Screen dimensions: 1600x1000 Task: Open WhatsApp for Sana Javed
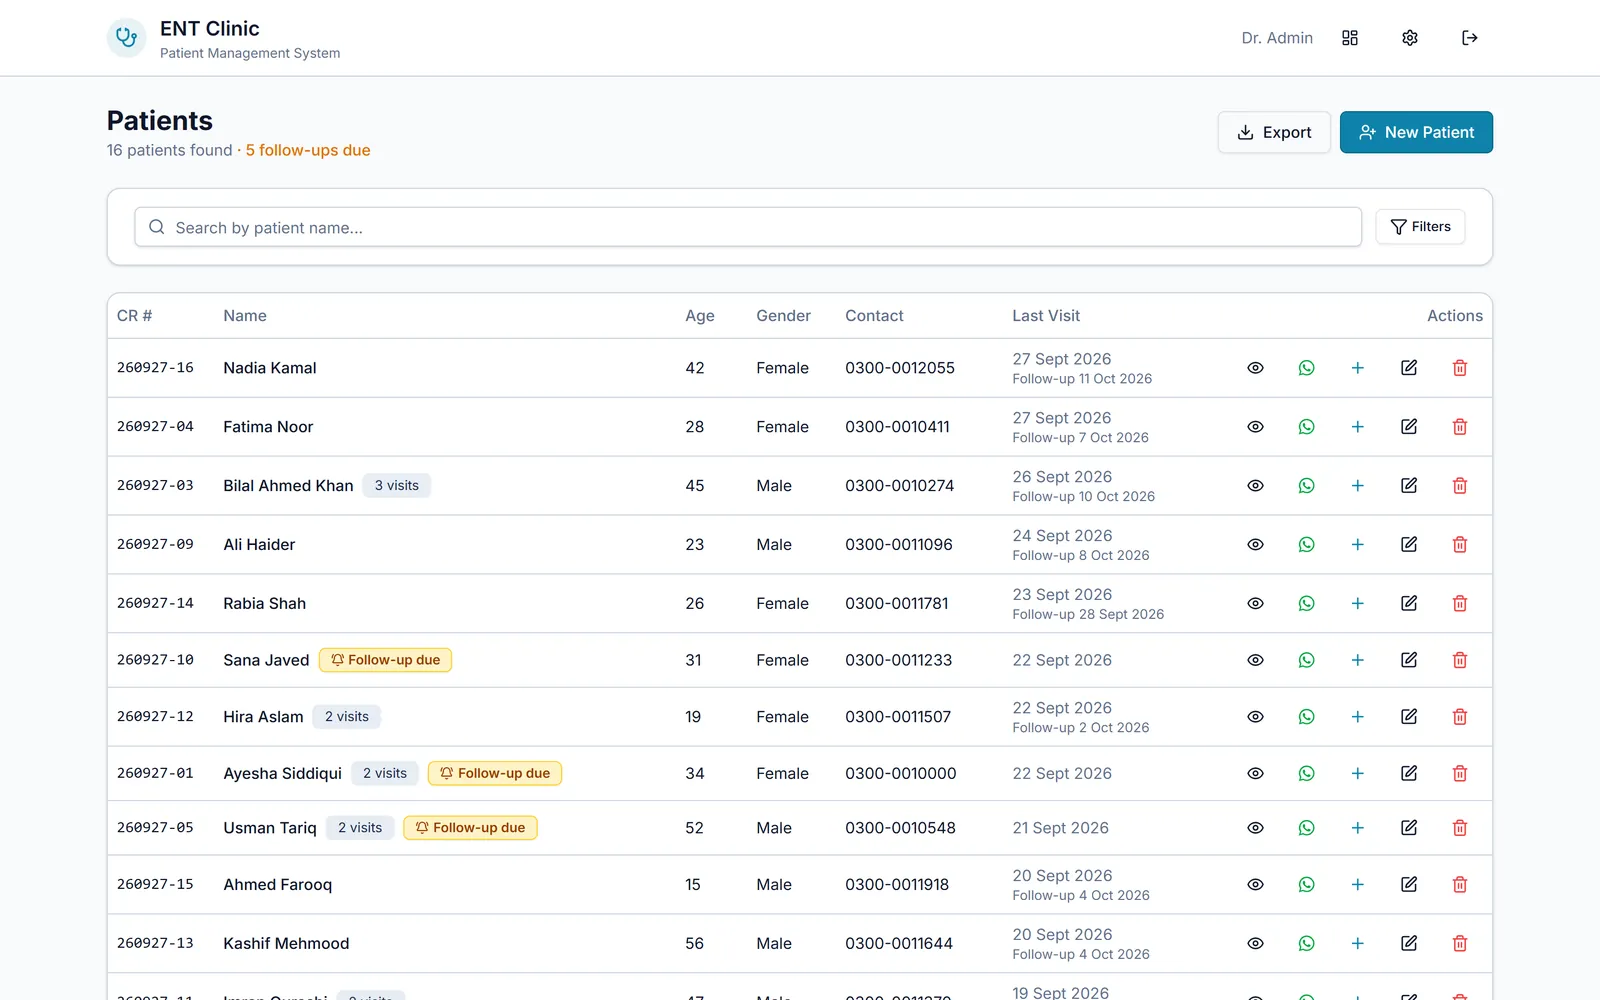pyautogui.click(x=1307, y=660)
